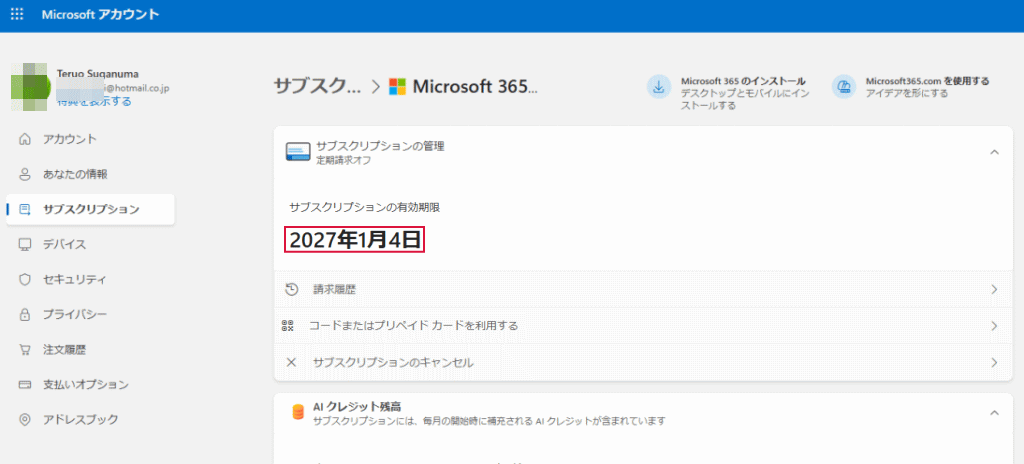Open the 請求履歴 row
The height and width of the screenshot is (464, 1024).
(x=643, y=289)
